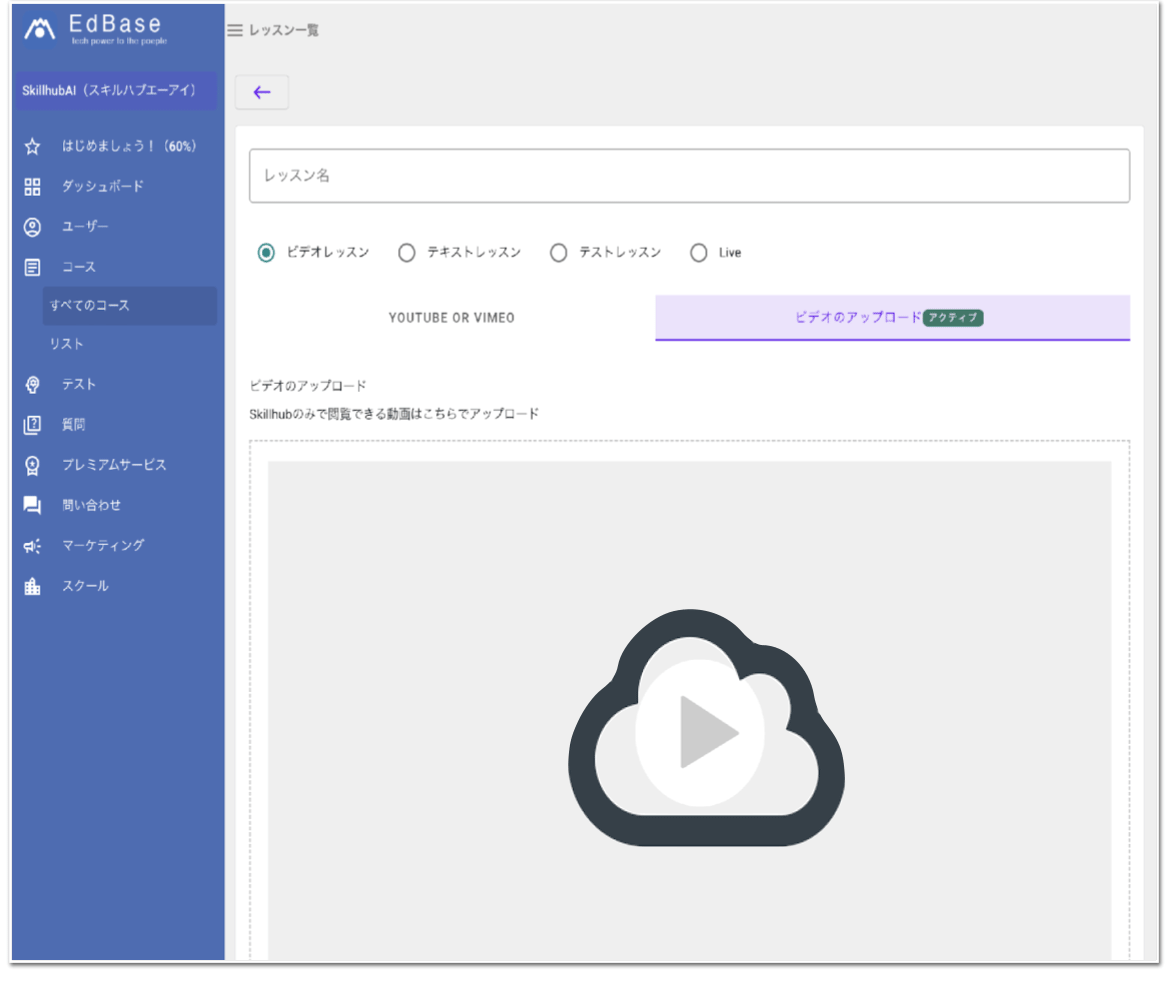The width and height of the screenshot is (1170, 992).
Task: Click the EdBase mountain logo icon
Action: pyautogui.click(x=40, y=29)
